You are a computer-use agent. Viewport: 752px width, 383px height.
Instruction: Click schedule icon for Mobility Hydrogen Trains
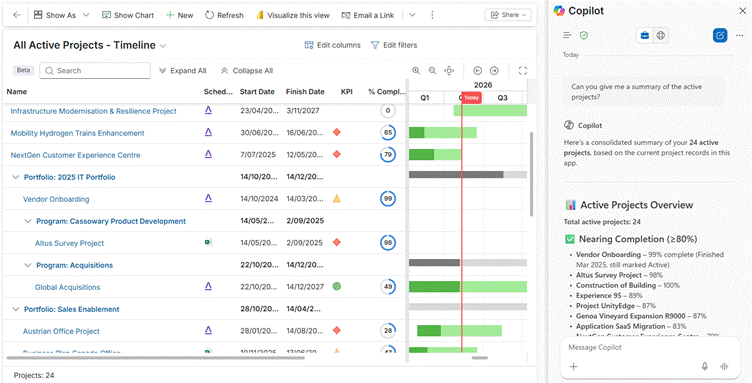point(208,132)
